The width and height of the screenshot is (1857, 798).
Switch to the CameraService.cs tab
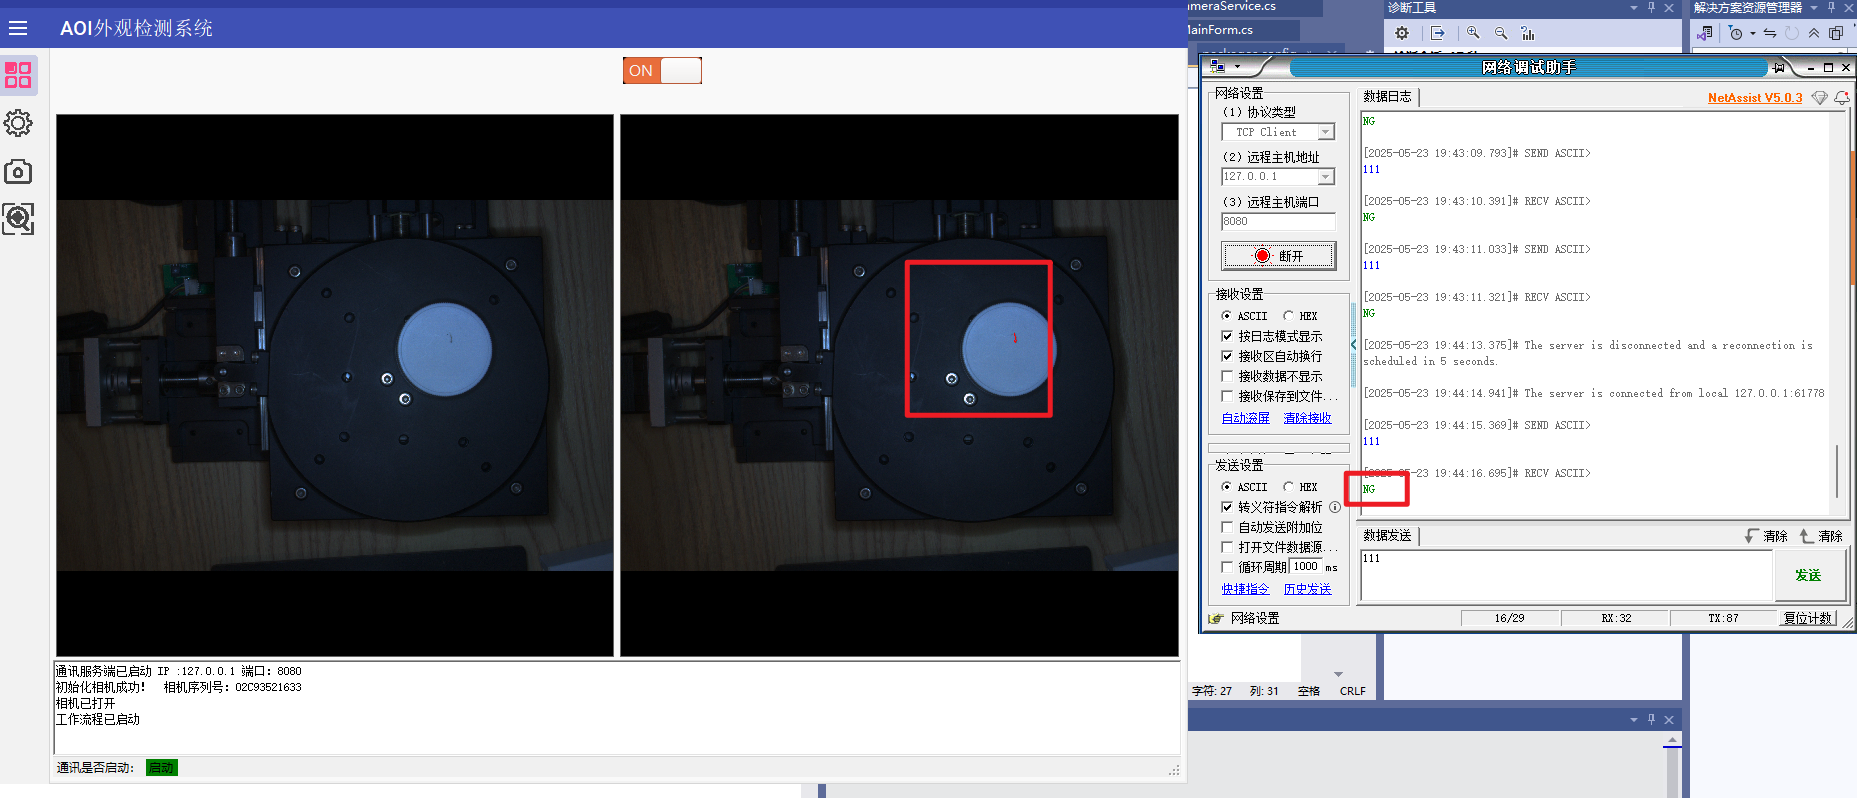[1232, 7]
